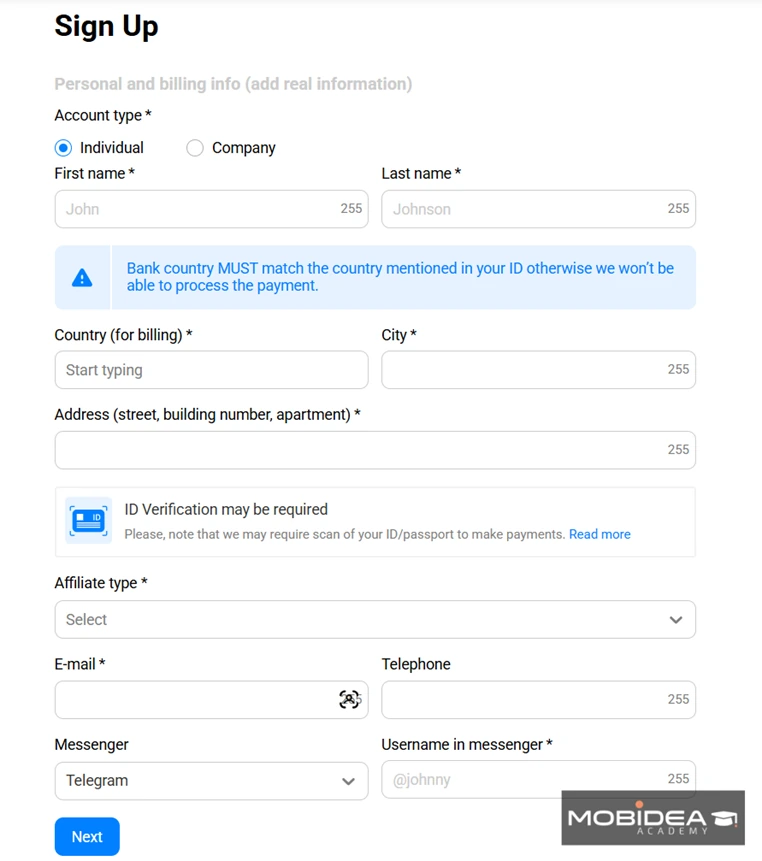Image resolution: width=762 pixels, height=861 pixels.
Task: Click the Address input field
Action: click(375, 450)
